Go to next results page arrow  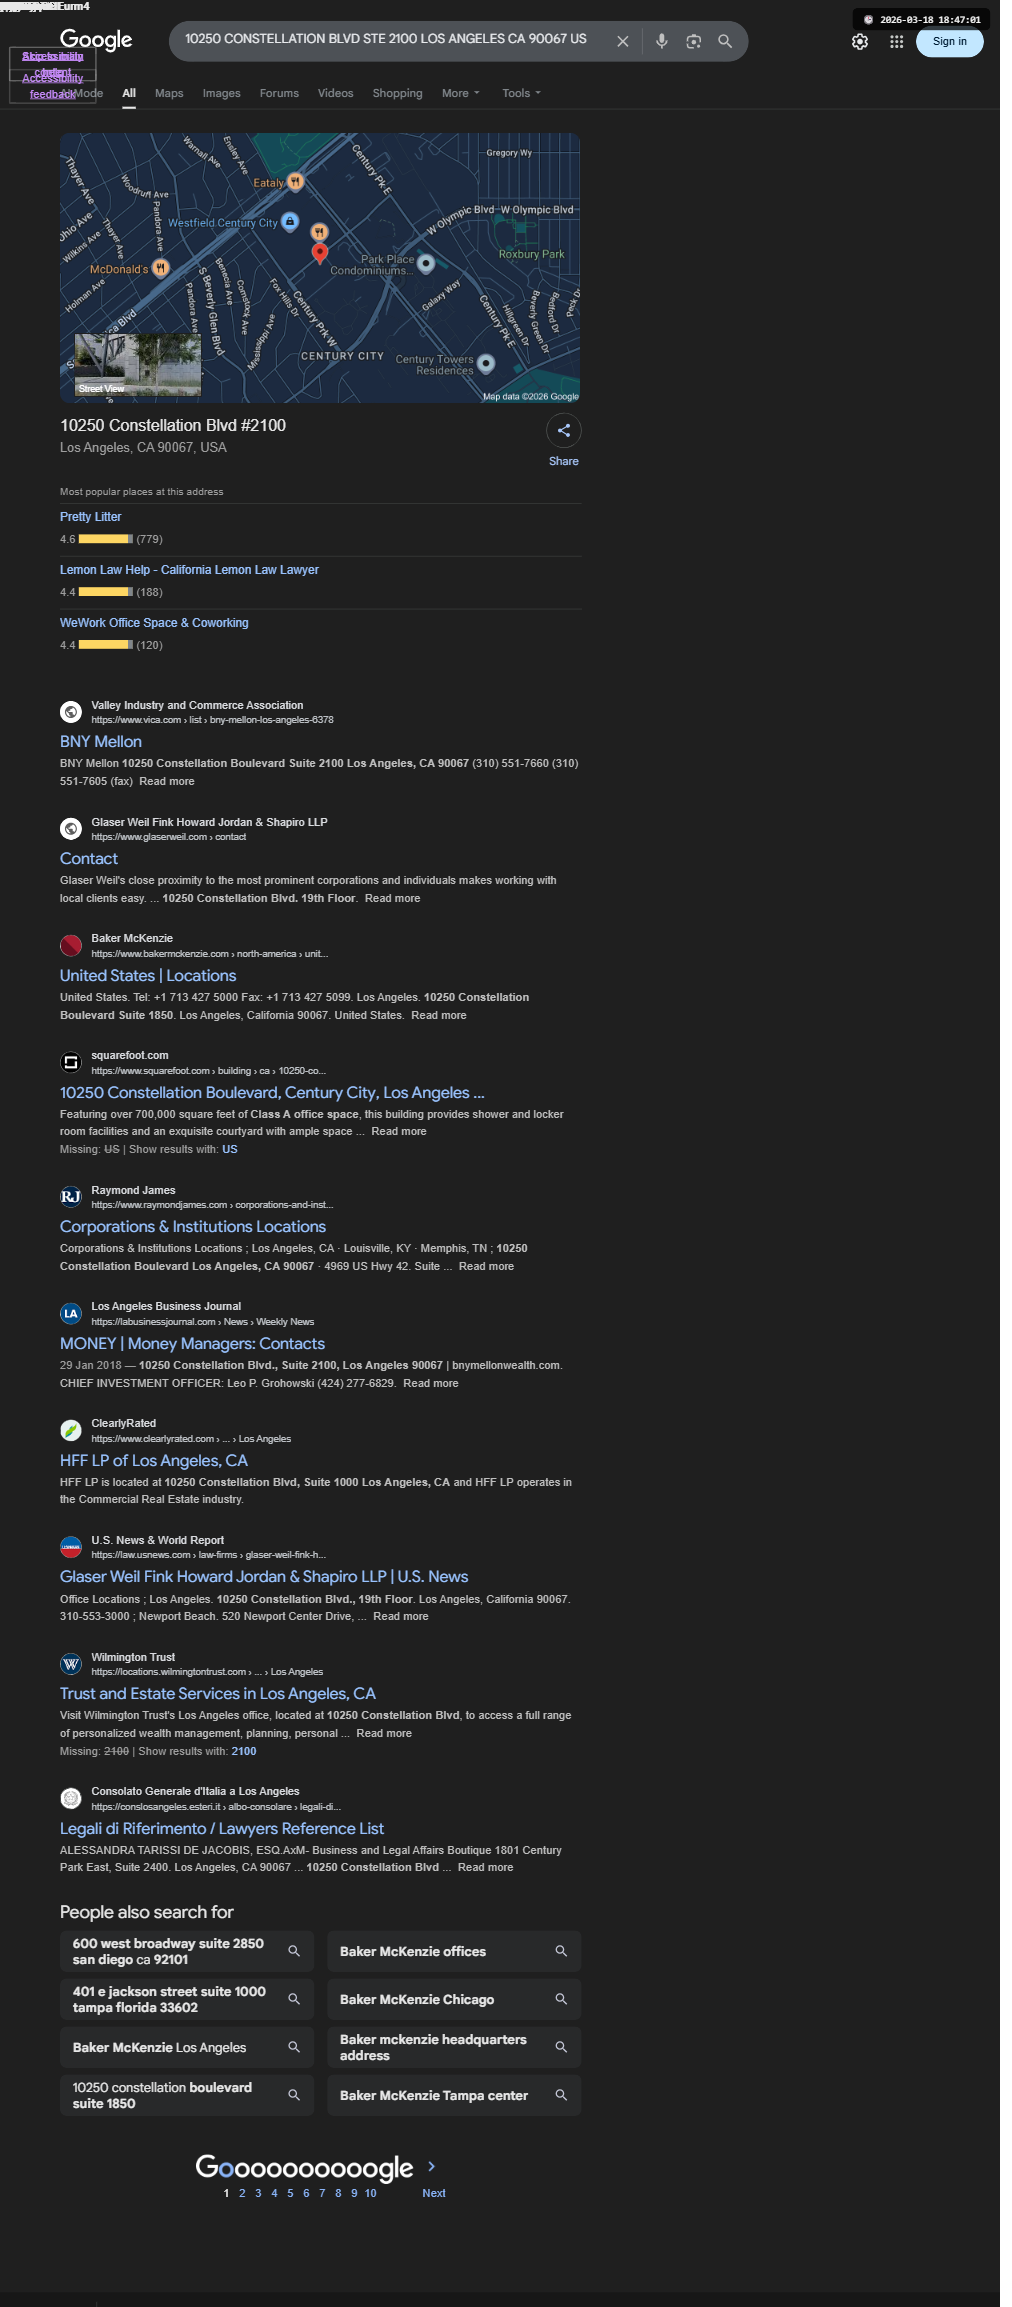click(x=432, y=2166)
